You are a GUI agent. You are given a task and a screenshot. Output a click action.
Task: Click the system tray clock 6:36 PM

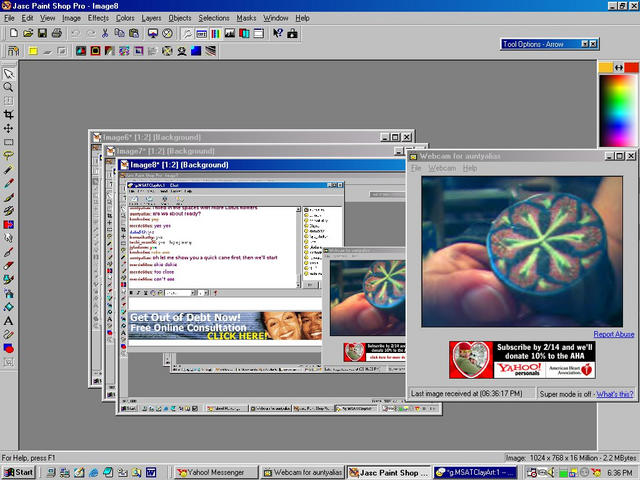[x=619, y=472]
